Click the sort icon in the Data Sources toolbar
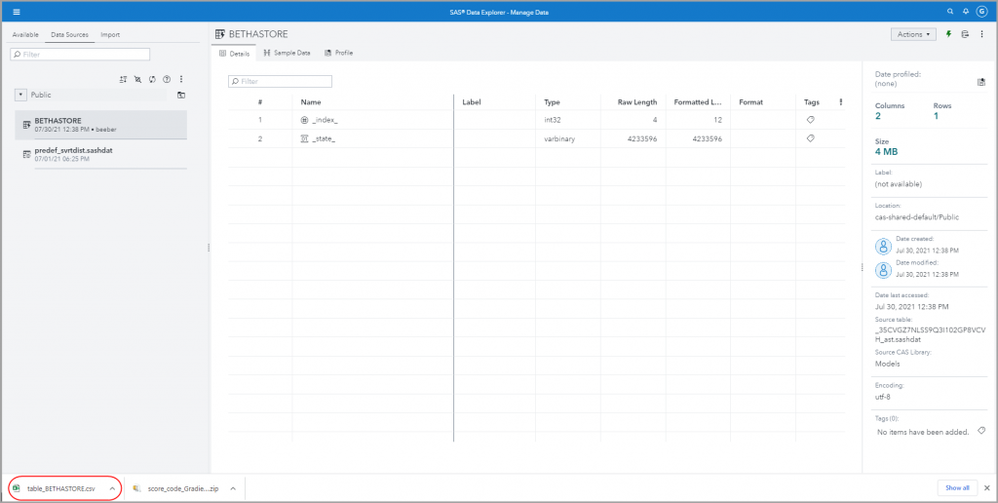The width and height of the screenshot is (998, 503). click(123, 80)
